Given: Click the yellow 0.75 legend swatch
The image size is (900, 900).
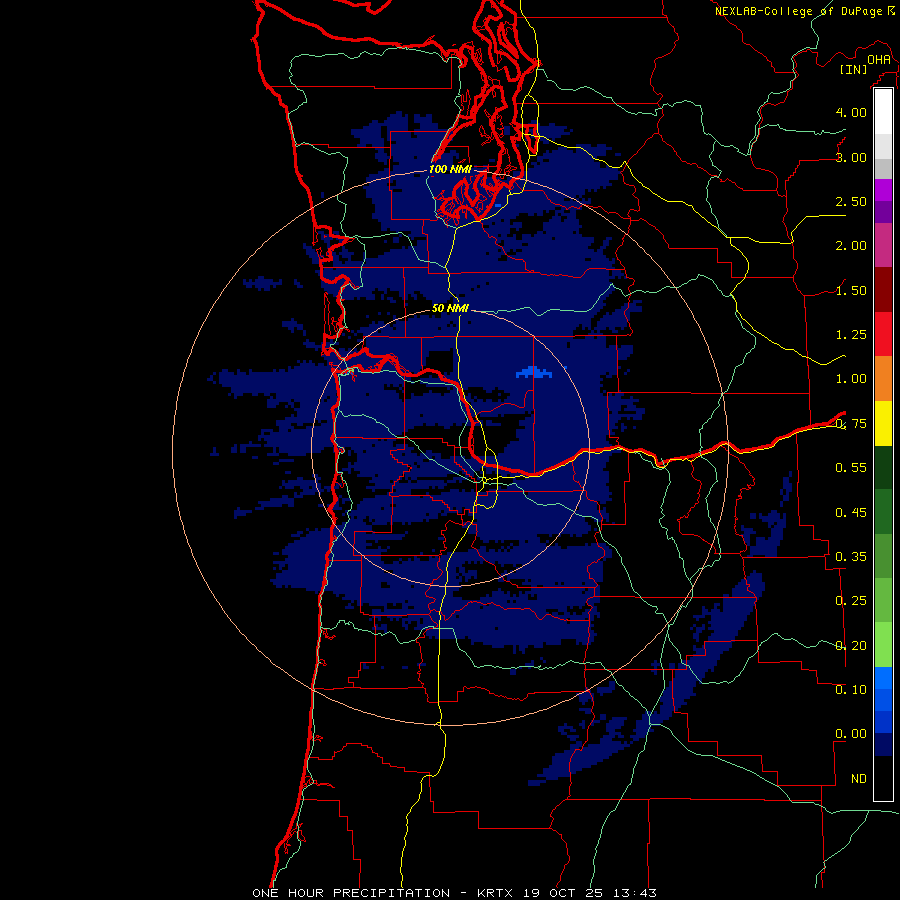Looking at the screenshot, I should 883,423.
